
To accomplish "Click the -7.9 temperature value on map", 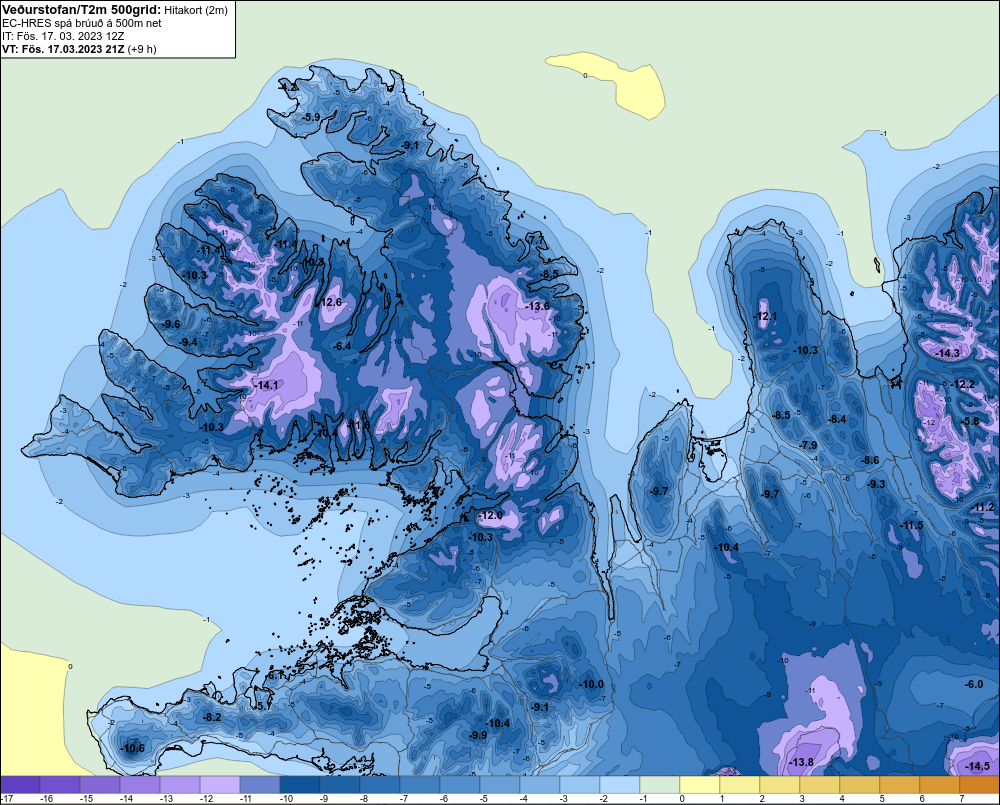I will point(808,445).
